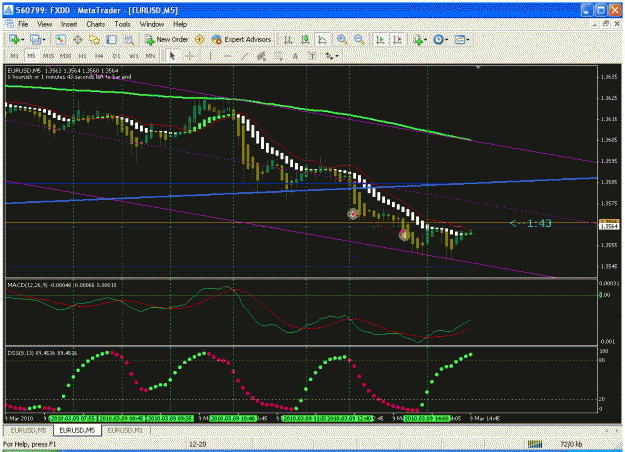Open the Strategy Tester magnifier icon

(129, 39)
